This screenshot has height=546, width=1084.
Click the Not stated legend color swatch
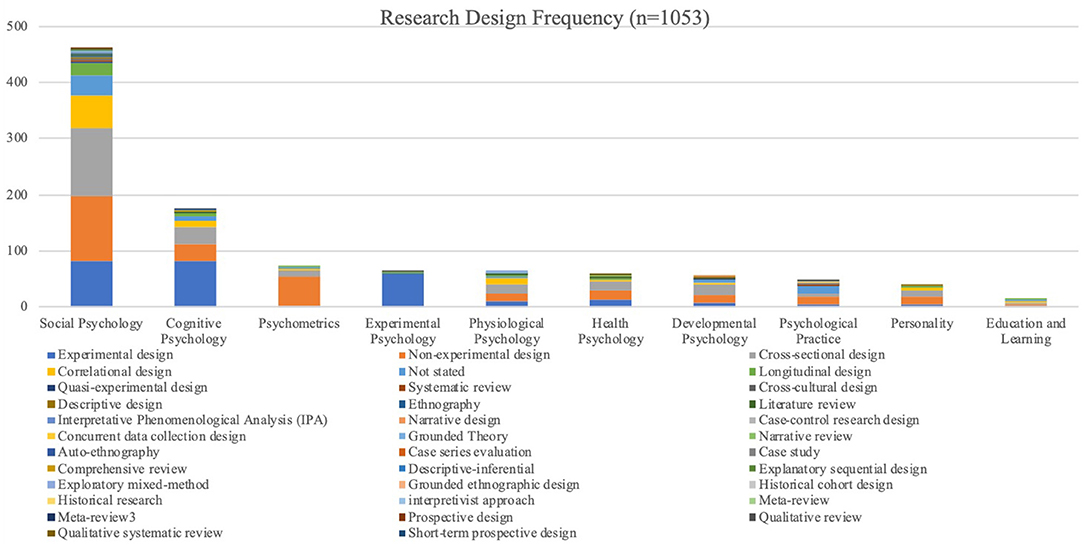(402, 372)
